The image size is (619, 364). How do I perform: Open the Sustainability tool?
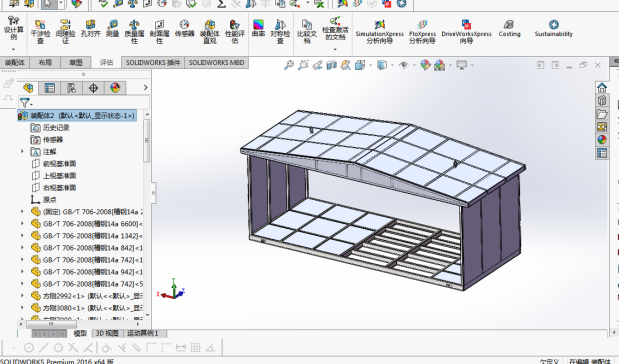pyautogui.click(x=553, y=28)
